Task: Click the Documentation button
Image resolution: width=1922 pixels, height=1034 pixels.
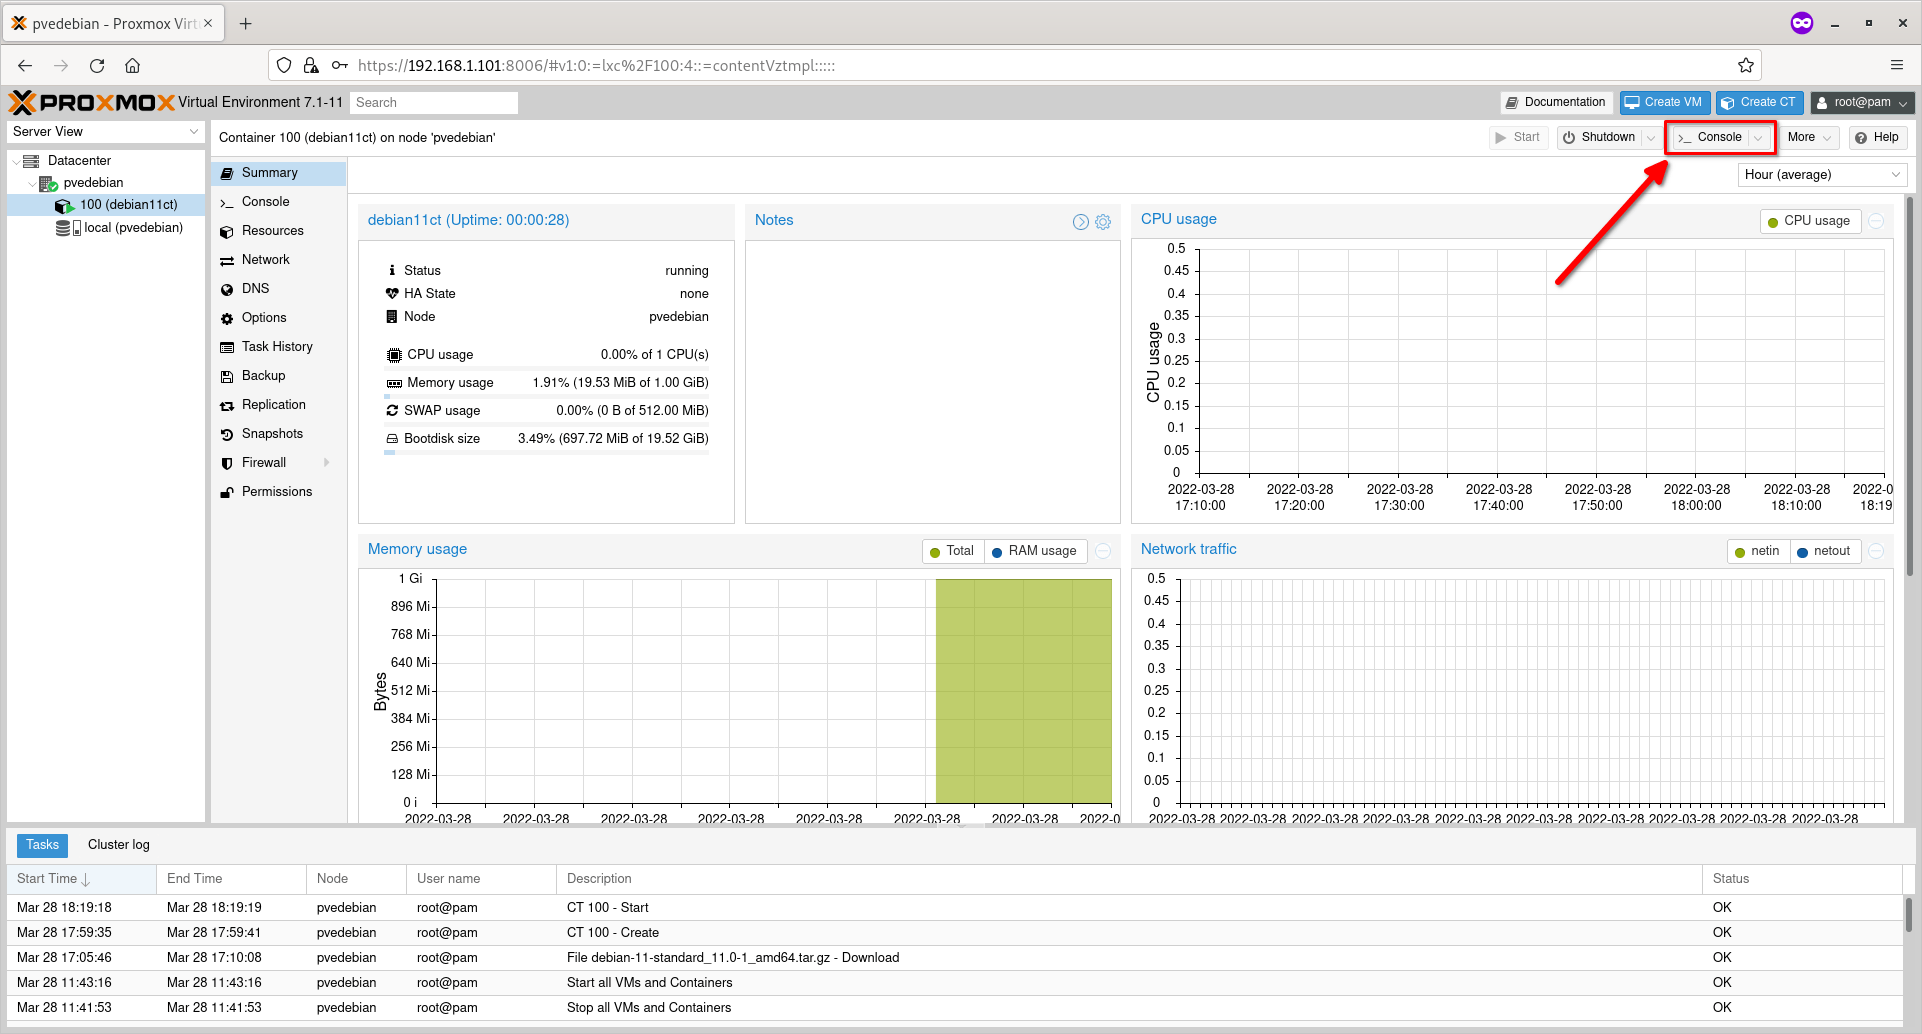Action: point(1555,102)
